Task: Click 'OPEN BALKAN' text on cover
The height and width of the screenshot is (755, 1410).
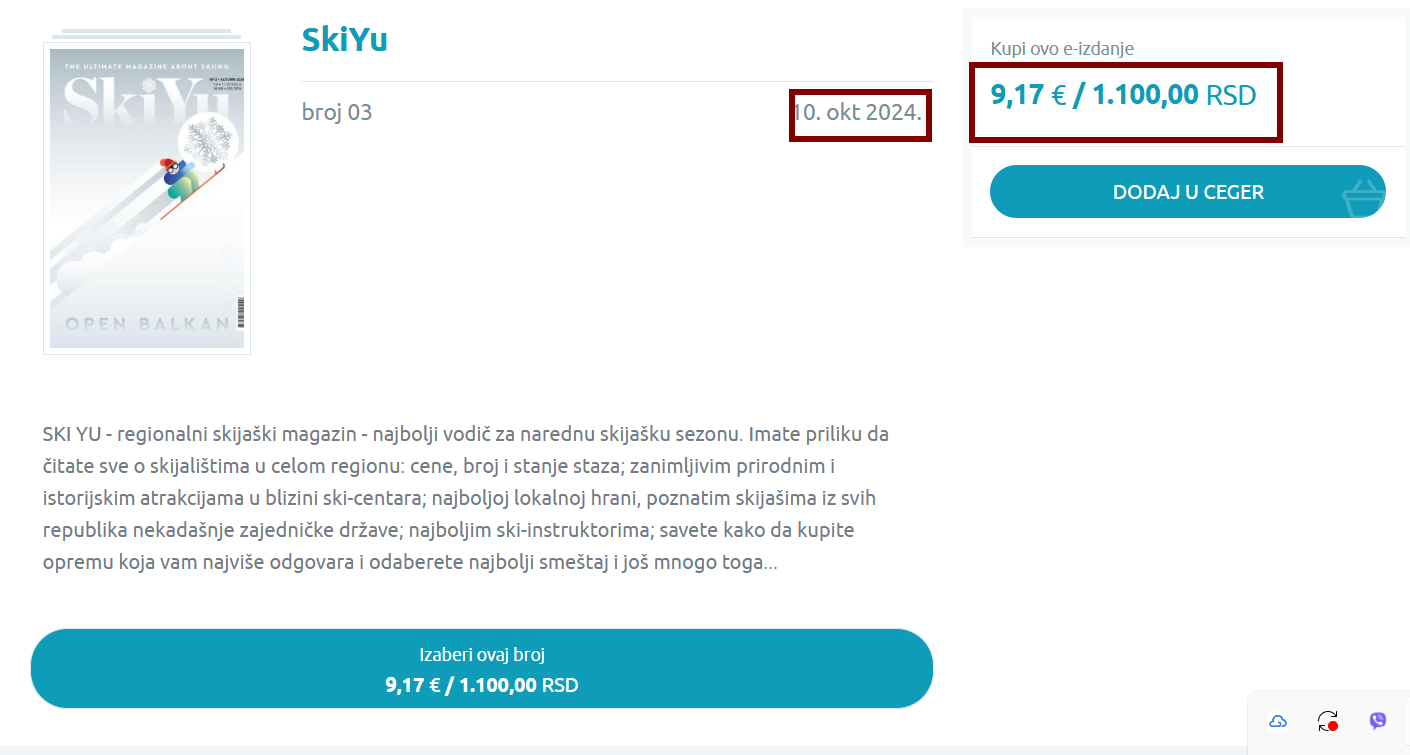Action: (x=147, y=324)
